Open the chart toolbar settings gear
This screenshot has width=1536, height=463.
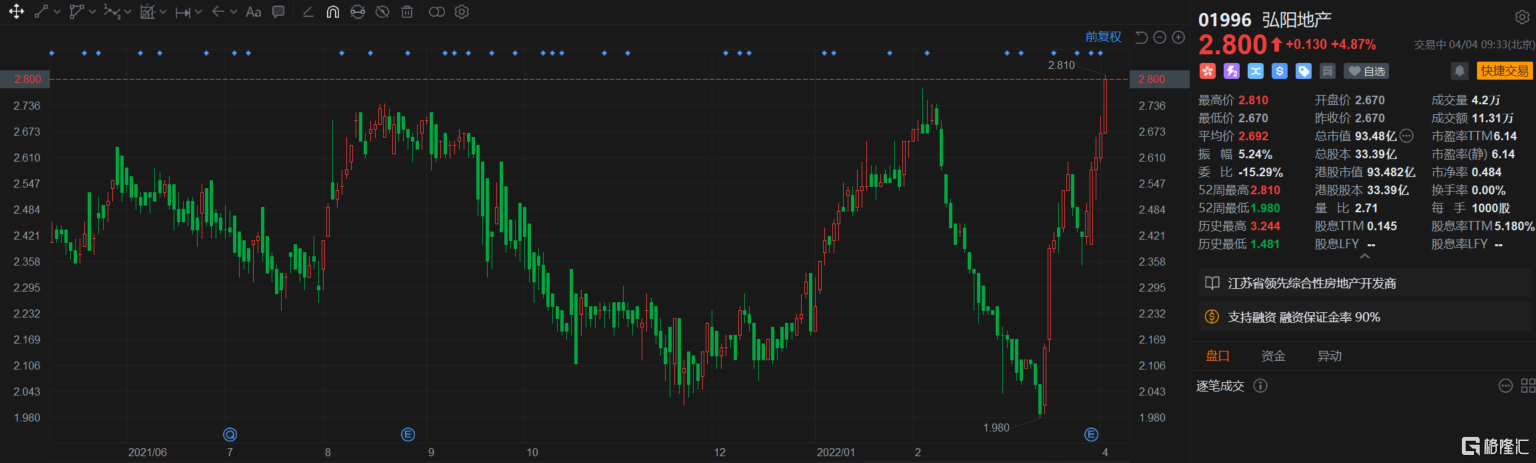pyautogui.click(x=461, y=12)
